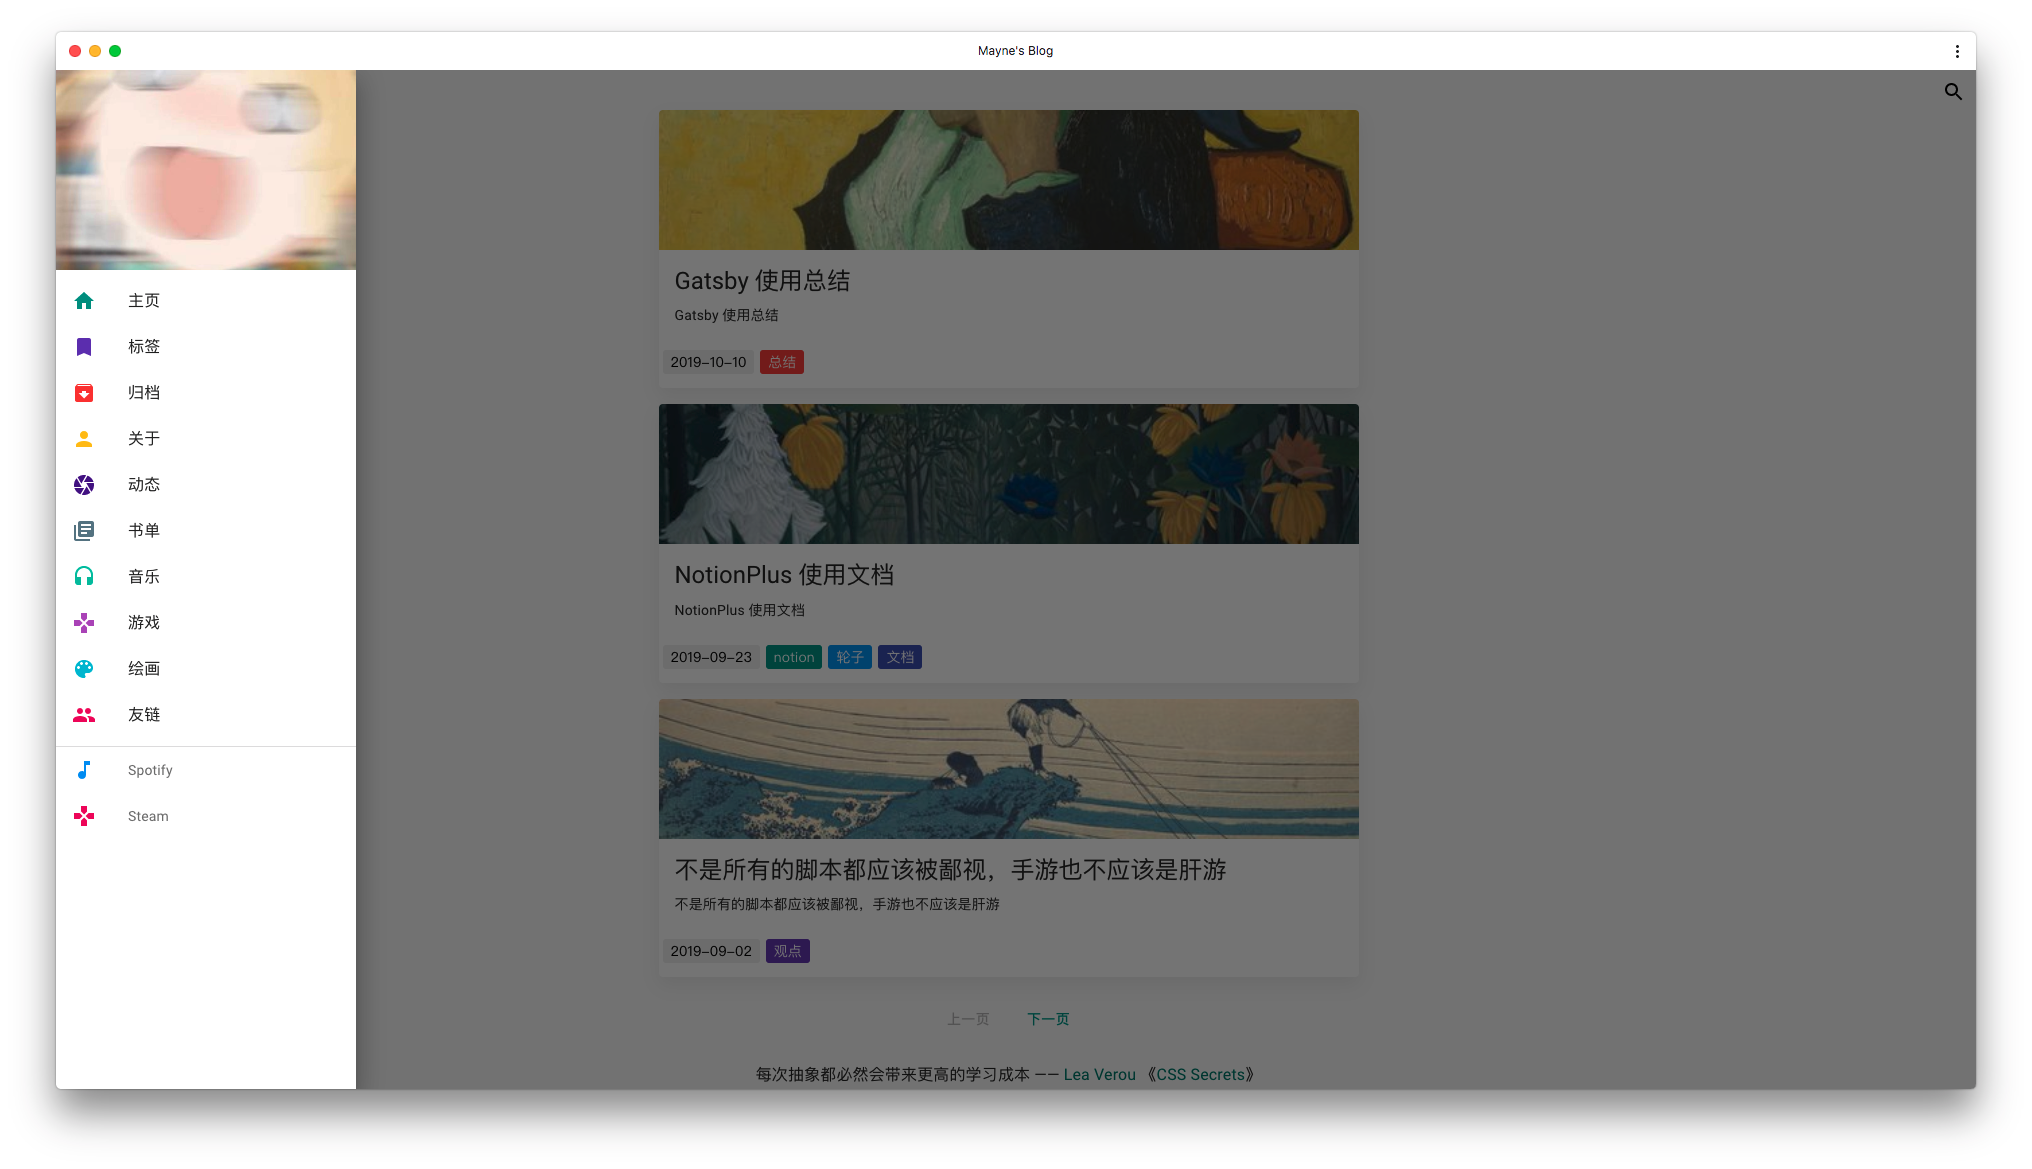Open 归档 in the navigation drawer
Screen dimensions: 2032x1169
(206, 393)
